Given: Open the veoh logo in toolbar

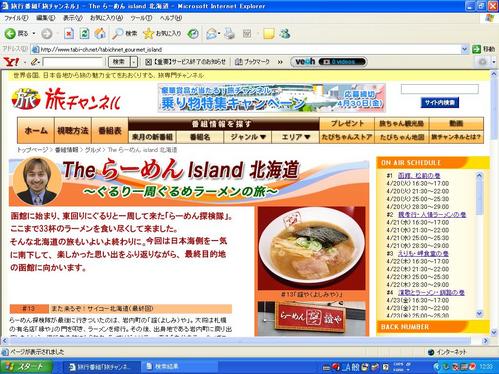Looking at the screenshot, I should 305,62.
